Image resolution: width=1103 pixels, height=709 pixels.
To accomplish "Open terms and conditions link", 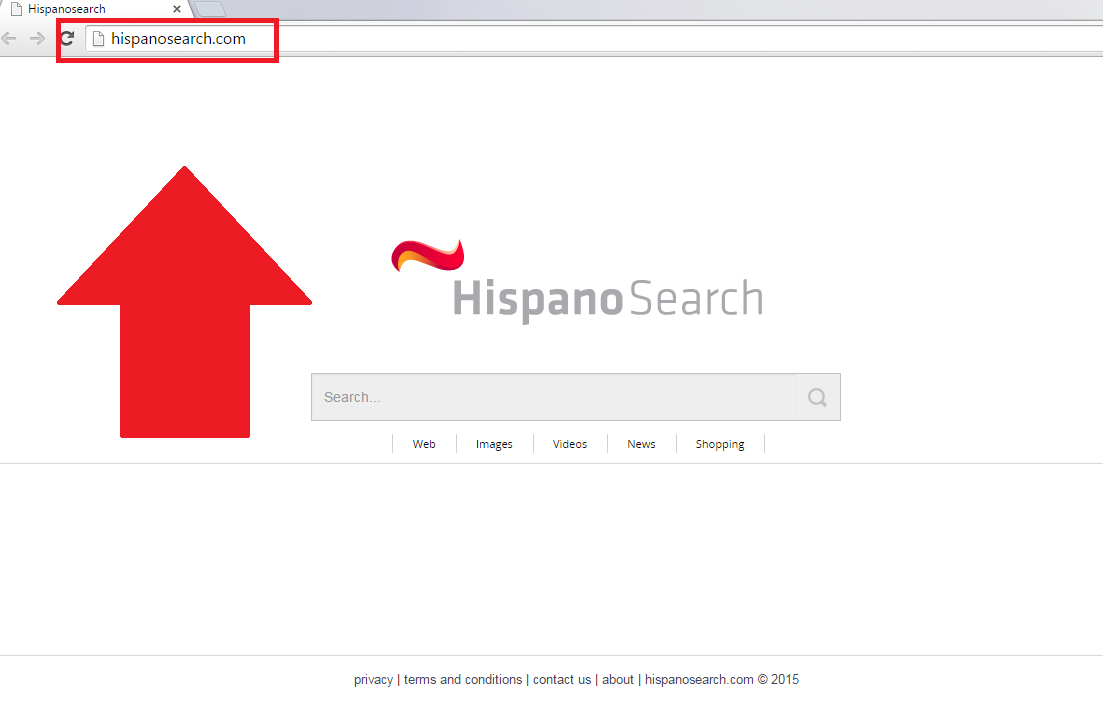I will pos(463,680).
